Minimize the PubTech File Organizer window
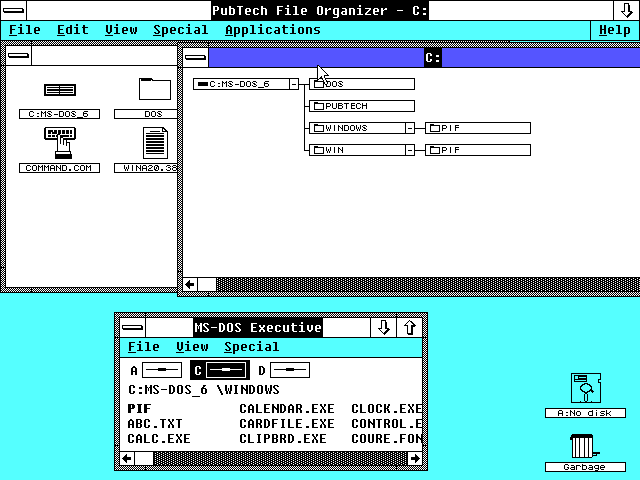This screenshot has height=480, width=640. [x=626, y=10]
